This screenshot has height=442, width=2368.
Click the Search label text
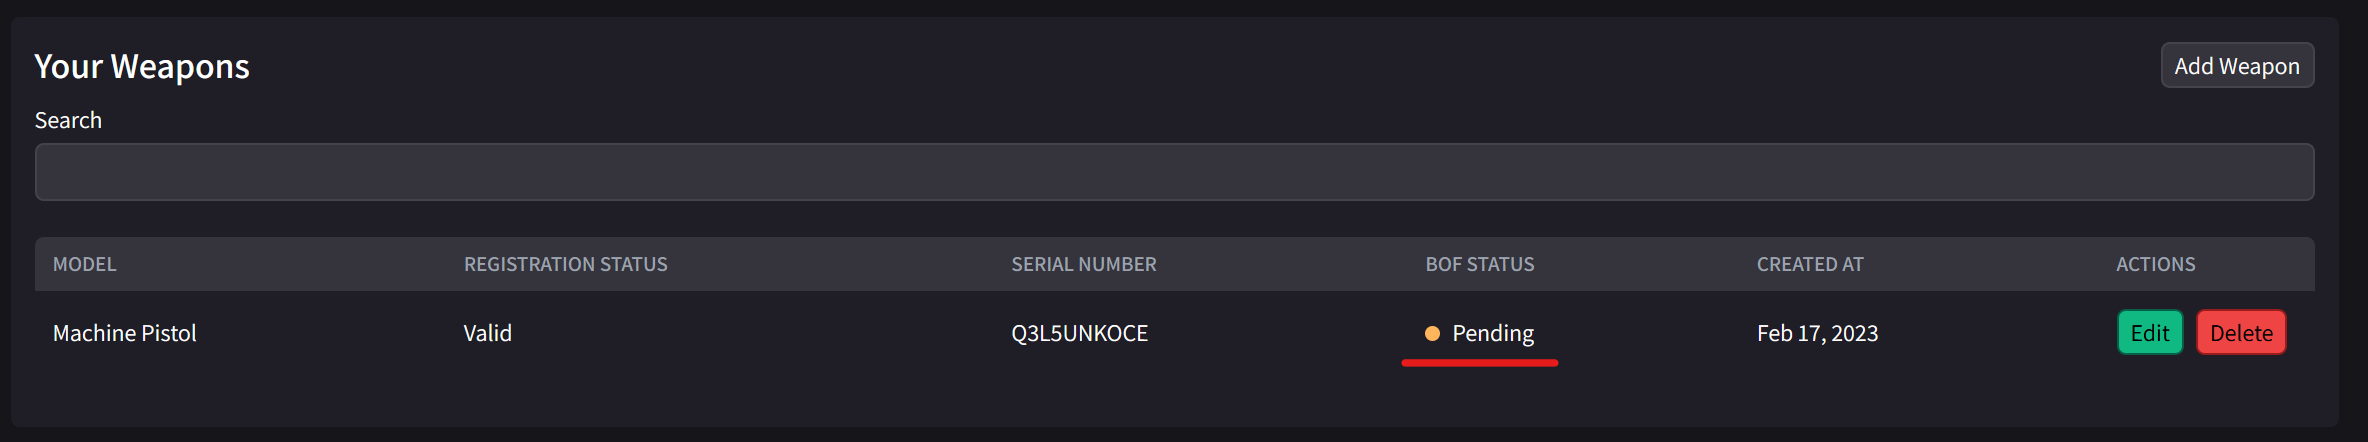(x=68, y=120)
